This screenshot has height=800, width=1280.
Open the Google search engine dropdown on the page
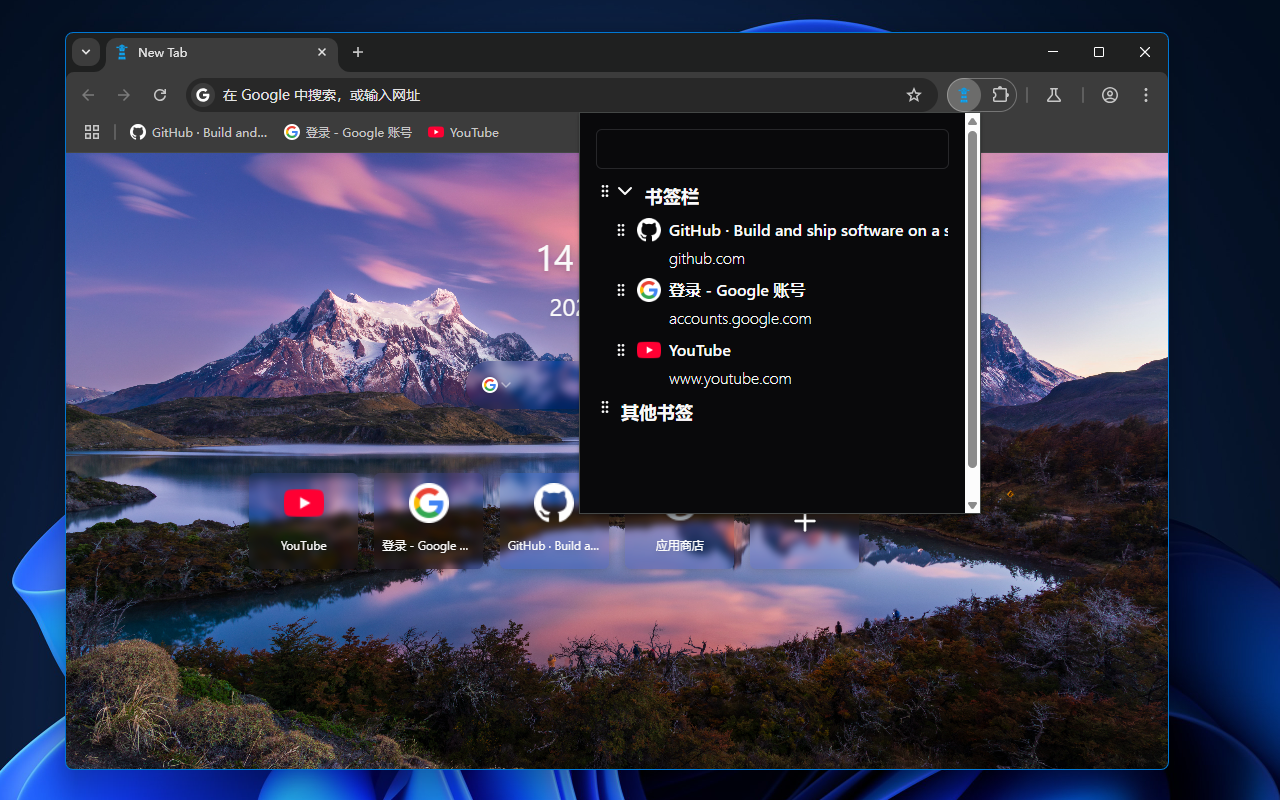click(x=497, y=385)
